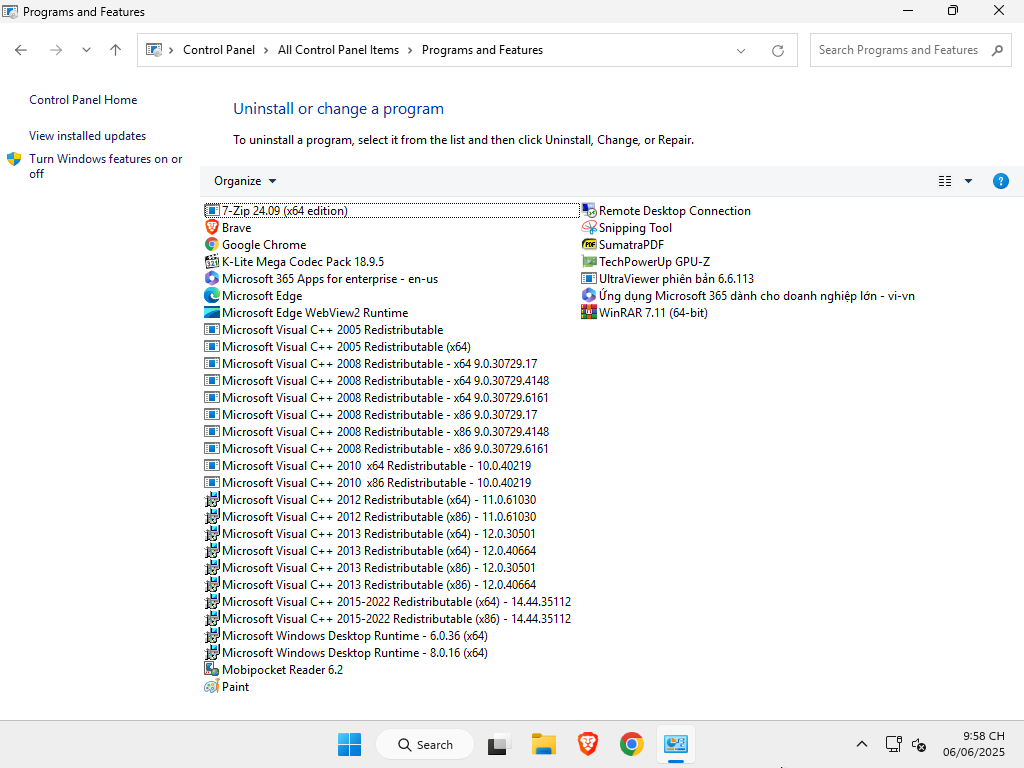Show hidden system tray icons
The height and width of the screenshot is (768, 1024).
[x=862, y=744]
